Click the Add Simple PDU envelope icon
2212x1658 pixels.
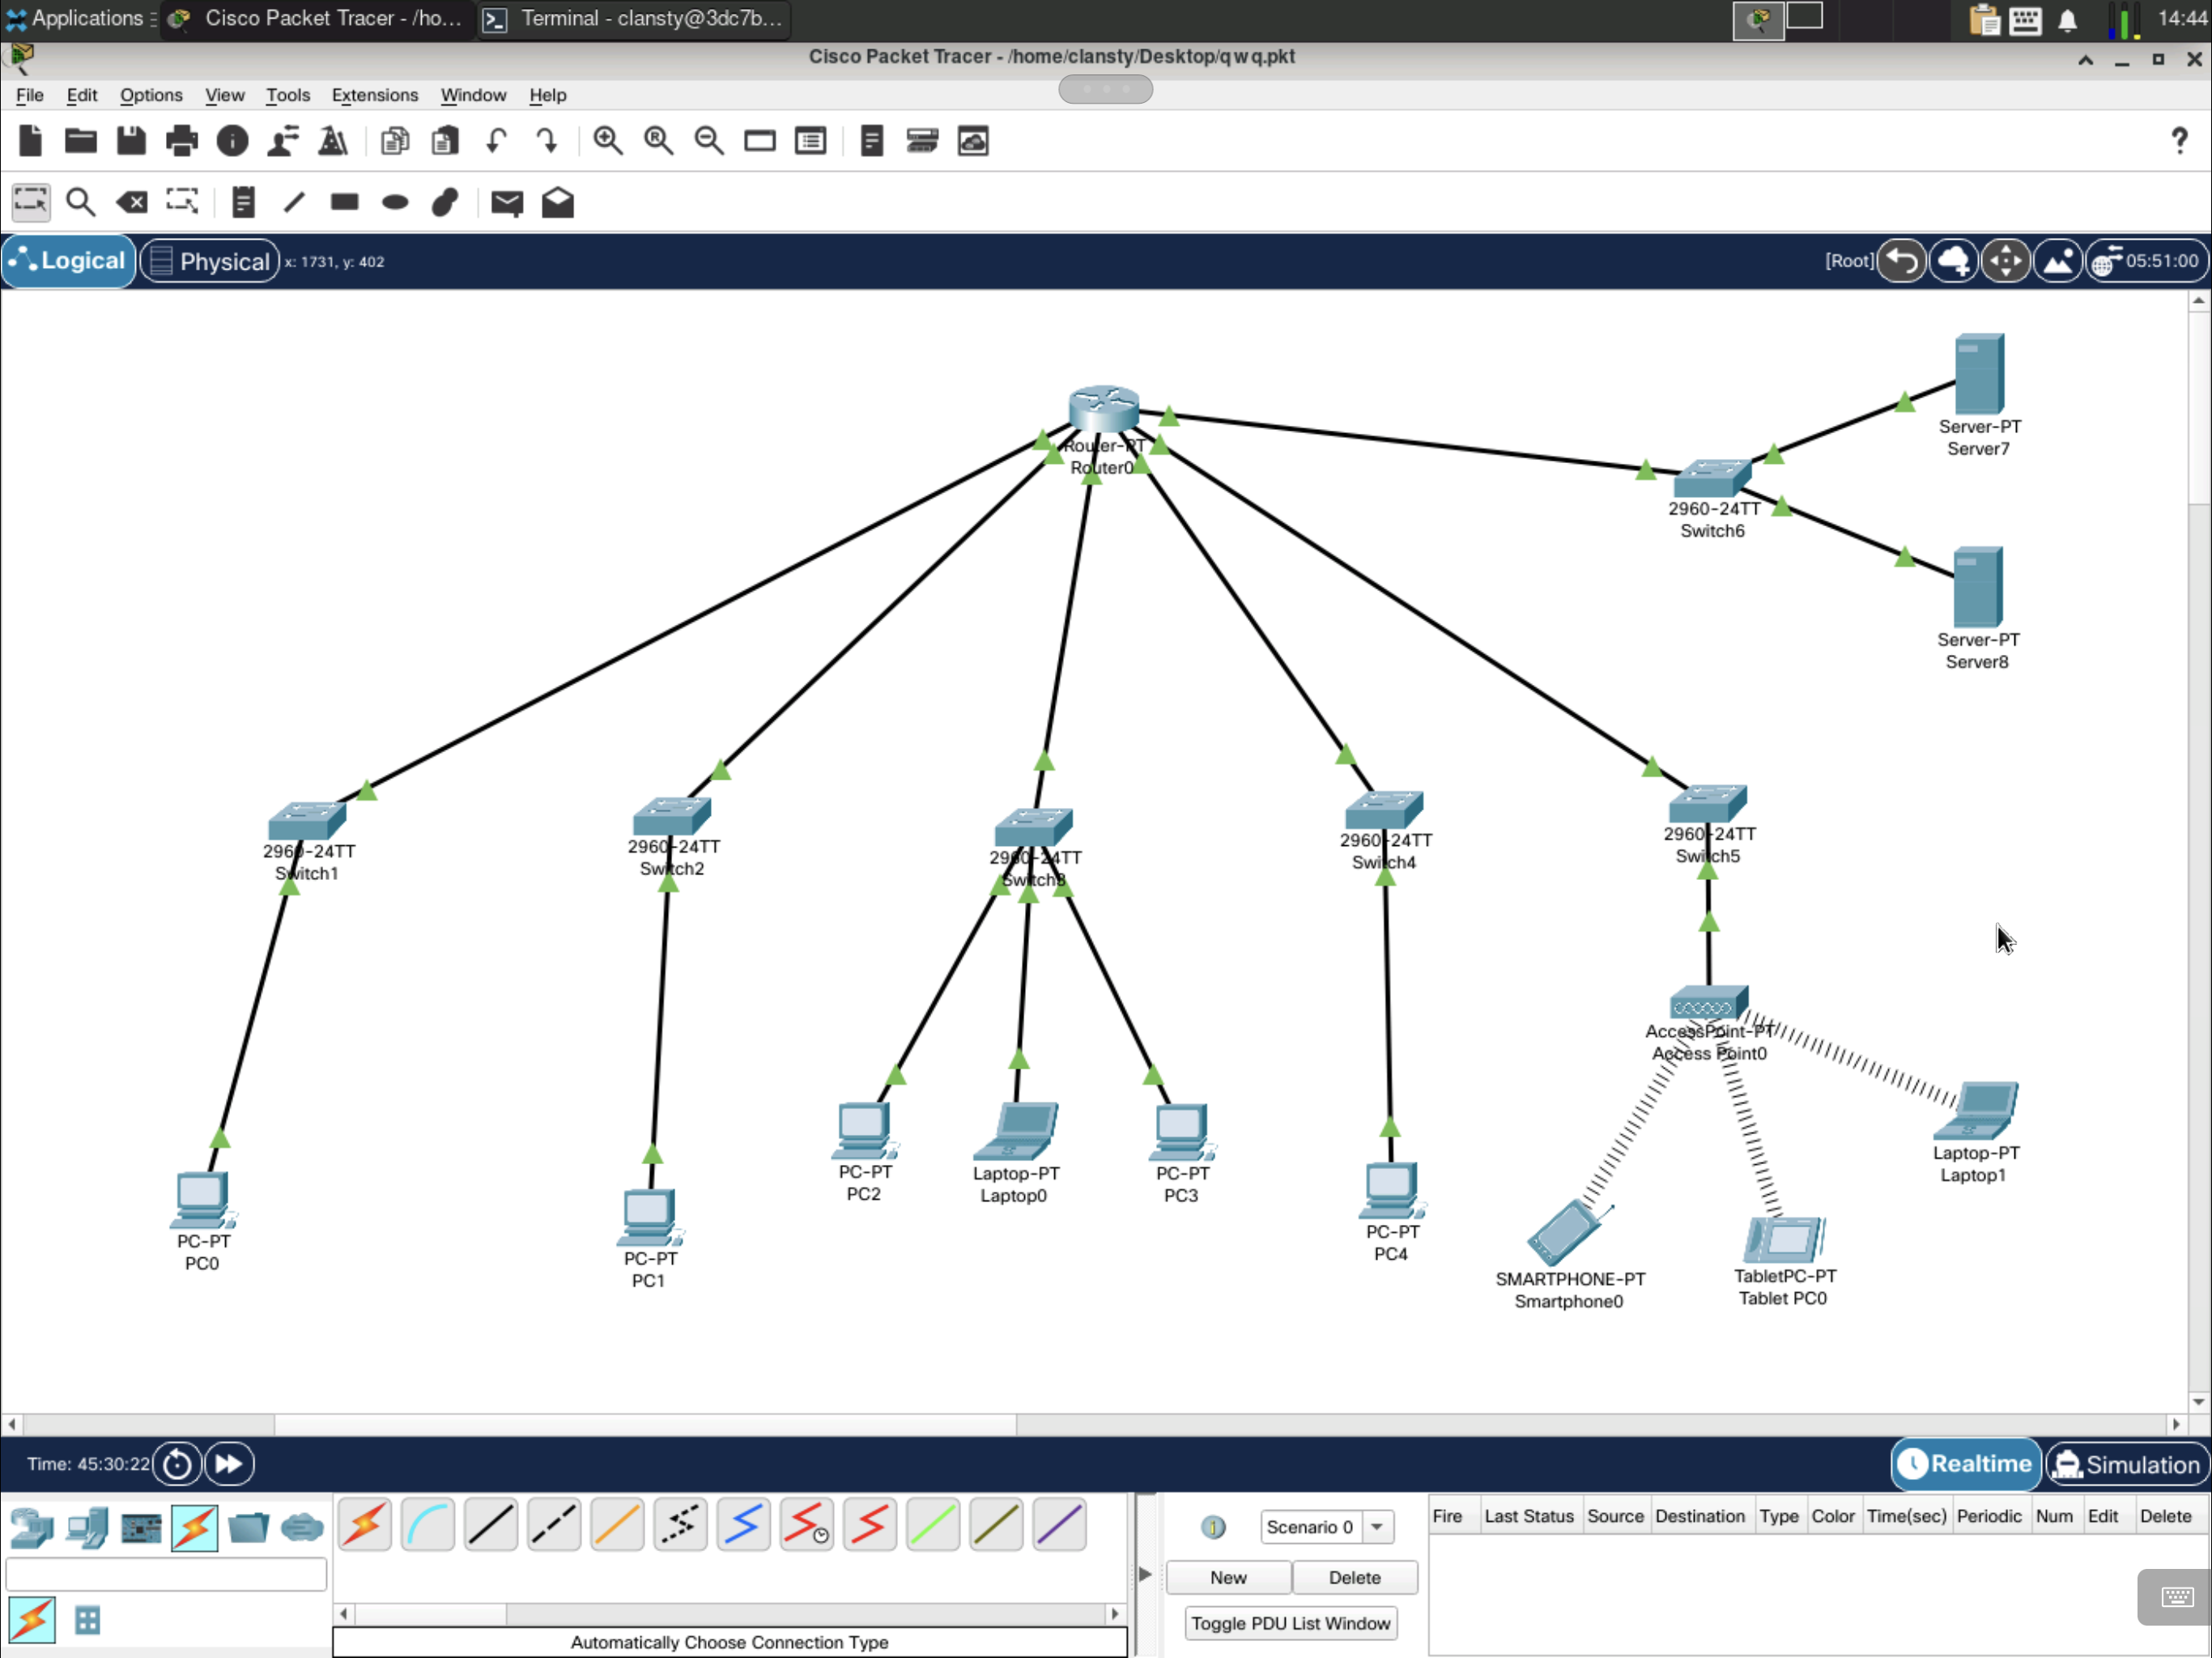[506, 203]
